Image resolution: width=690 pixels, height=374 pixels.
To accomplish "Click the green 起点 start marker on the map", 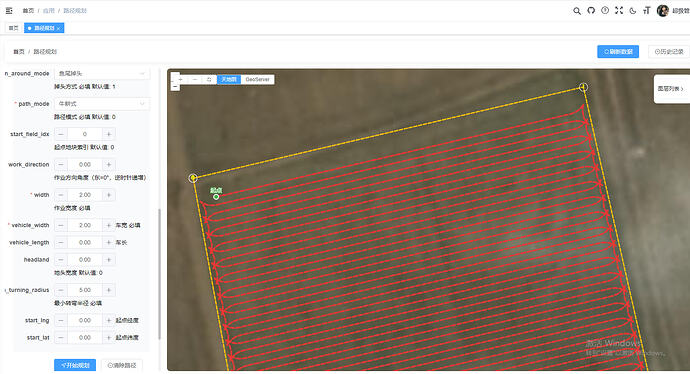I will pos(216,197).
